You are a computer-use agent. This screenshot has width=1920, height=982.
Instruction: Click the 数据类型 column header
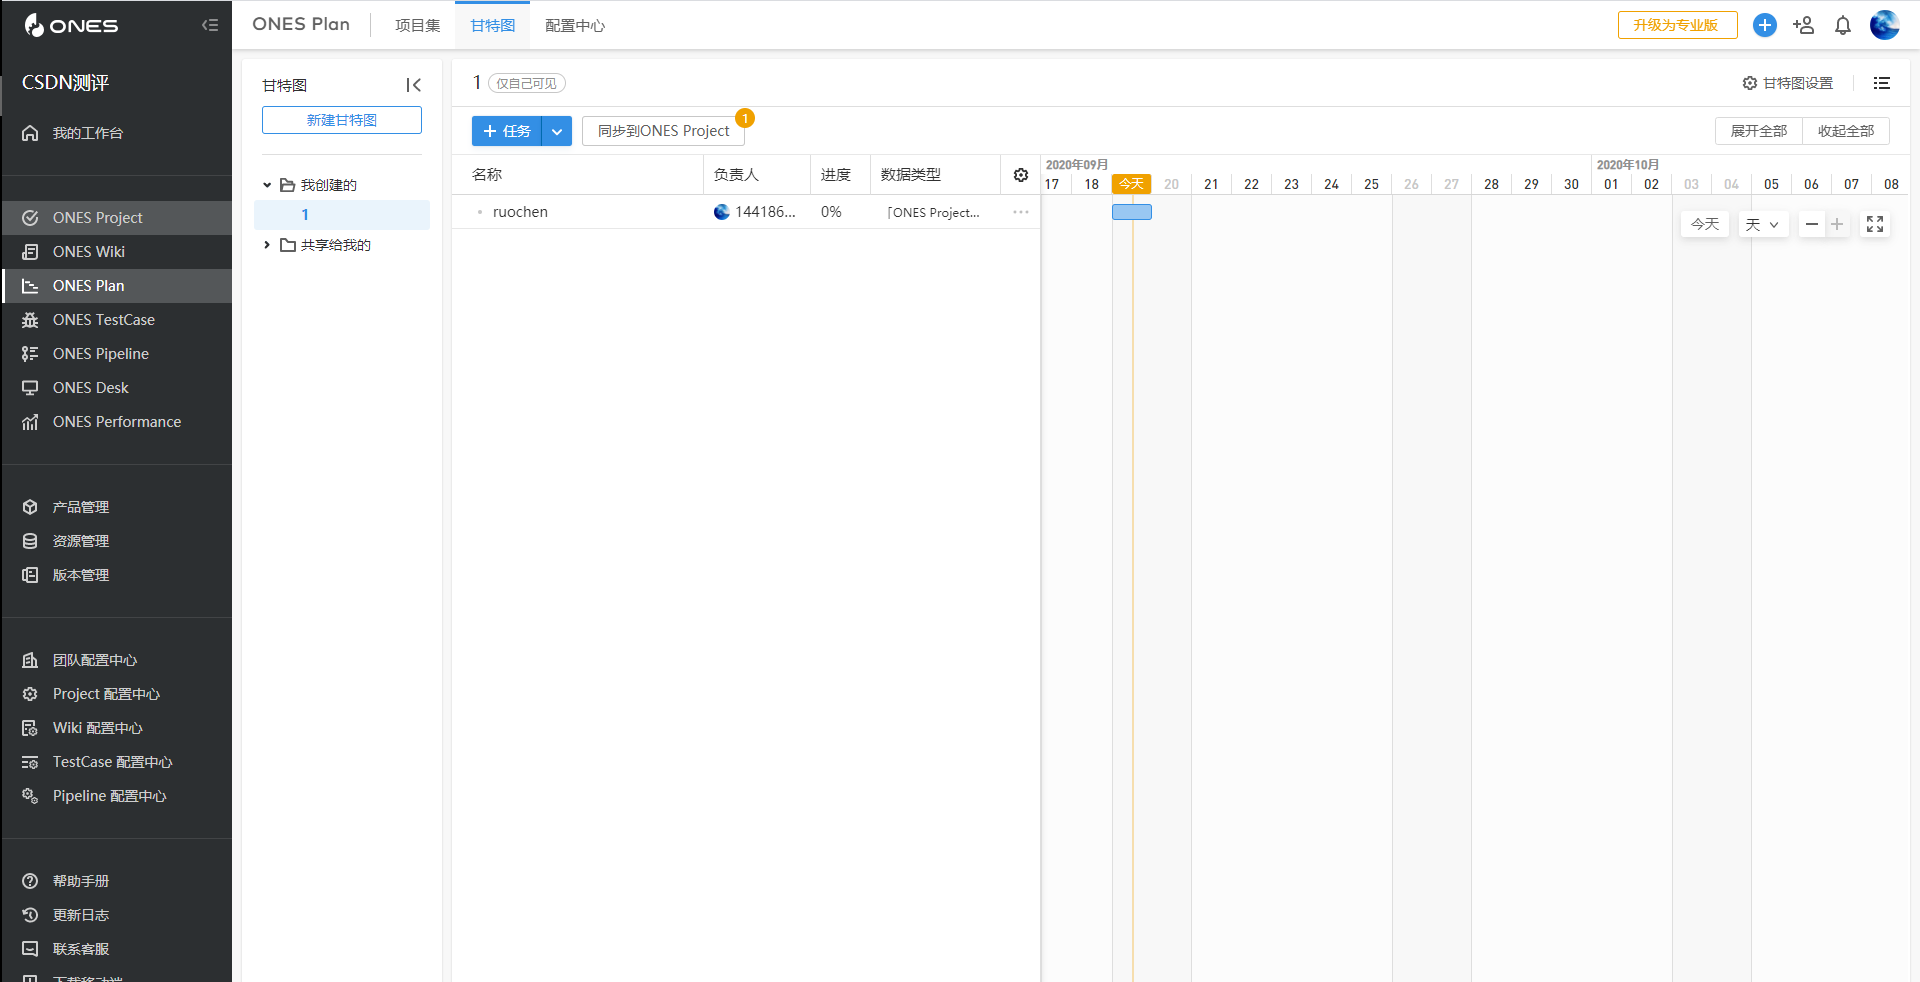click(x=935, y=174)
